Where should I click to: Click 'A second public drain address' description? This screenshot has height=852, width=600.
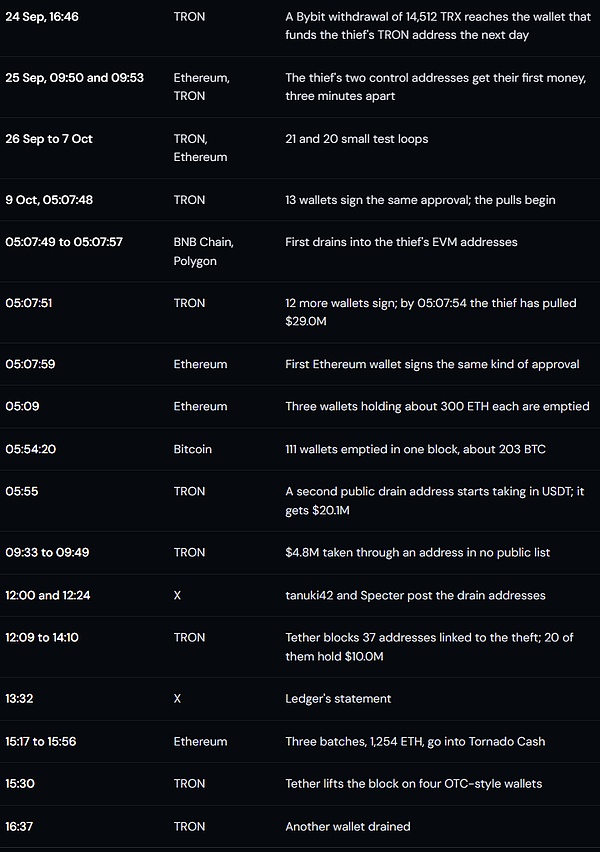[x=434, y=500]
